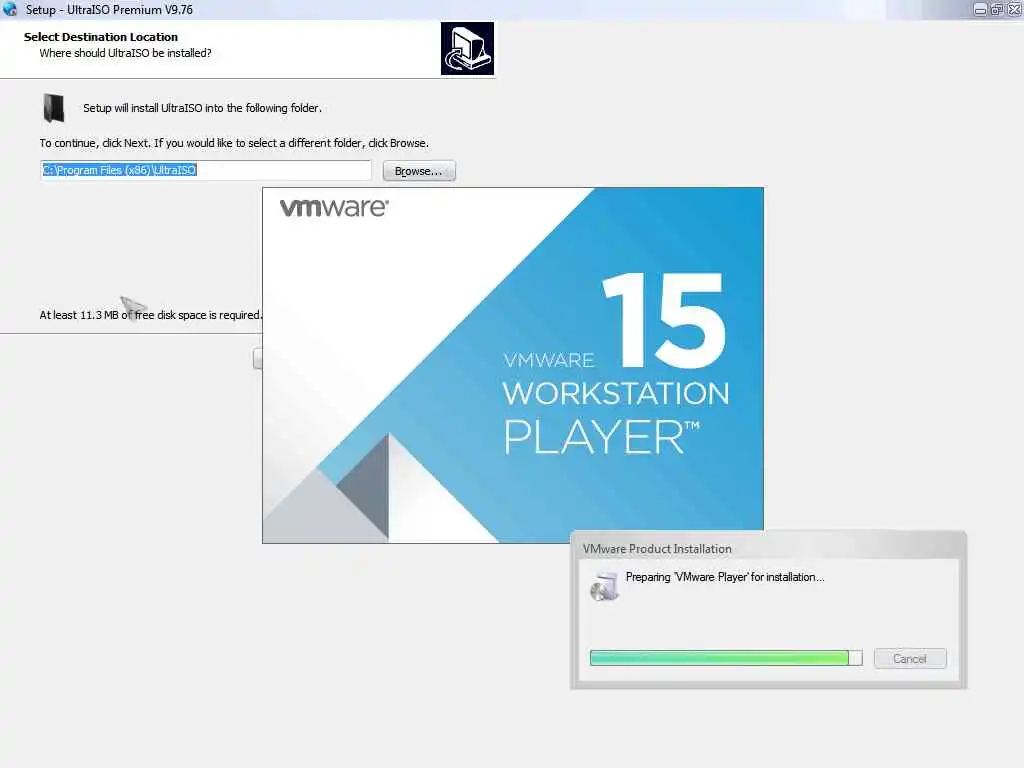
Task: Click 'Setup will install UltraISO into the following folder.' text
Action: [202, 108]
